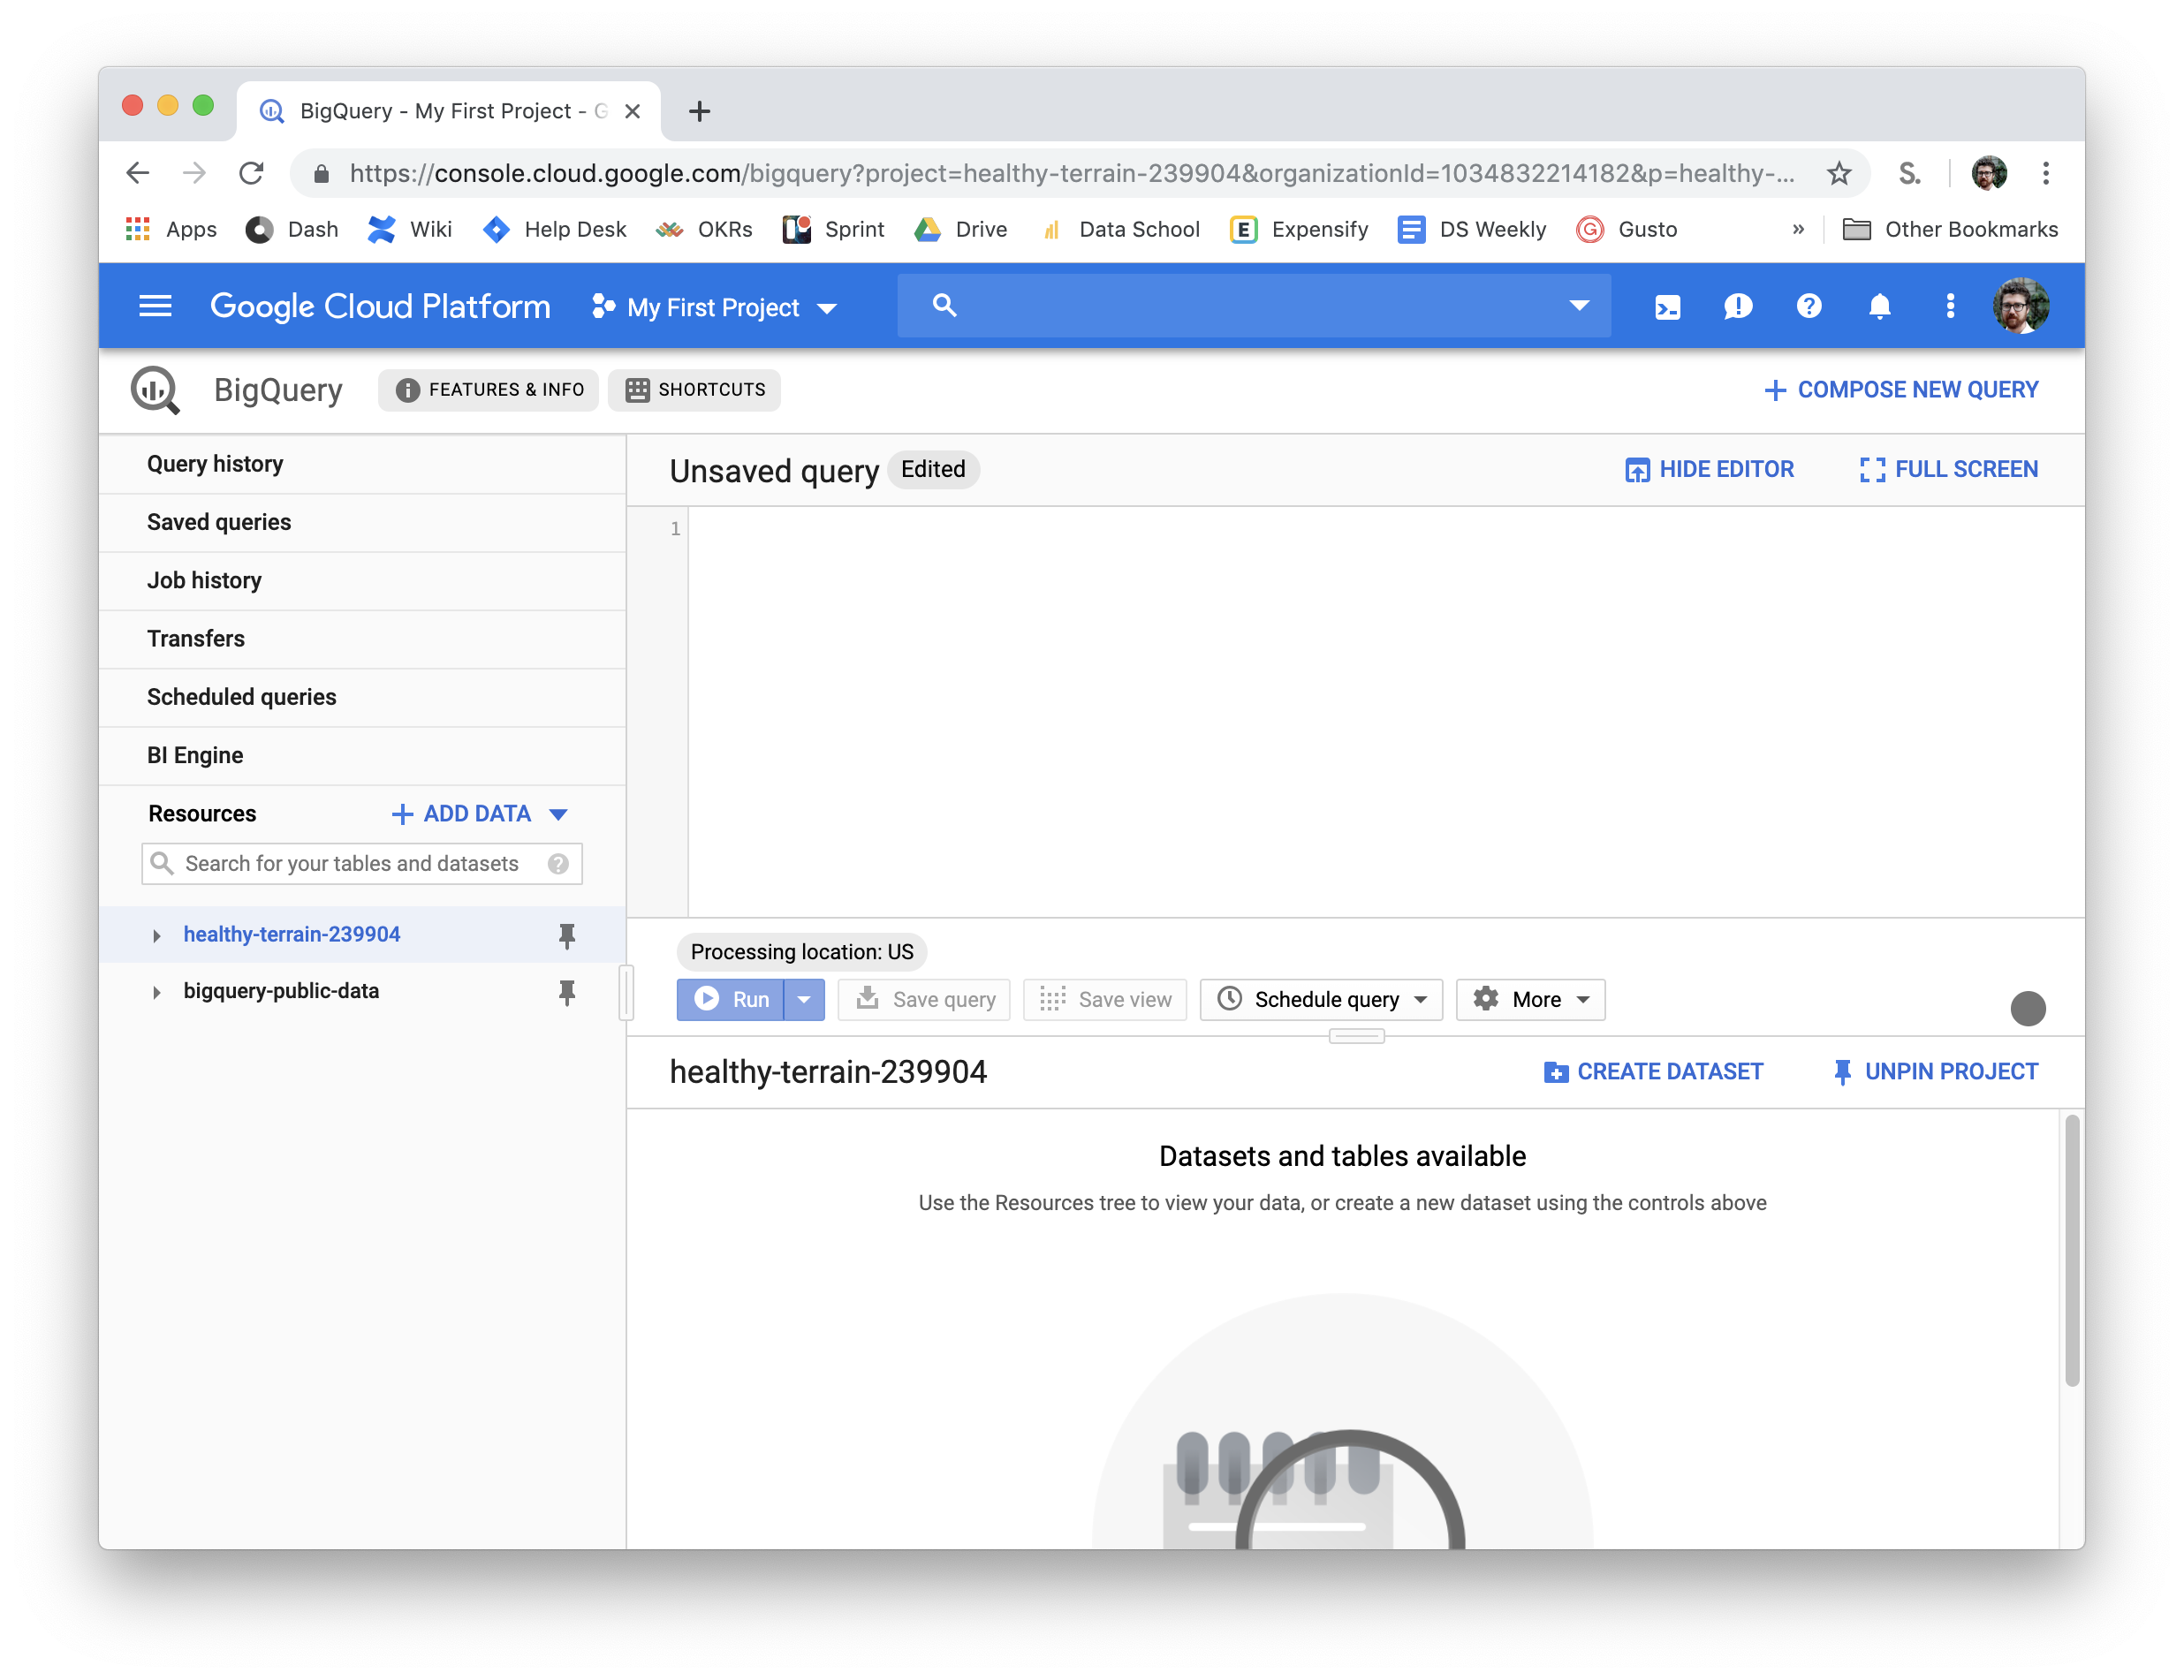Click the search magnifier icon in header search bar
This screenshot has width=2184, height=1680.
click(944, 306)
